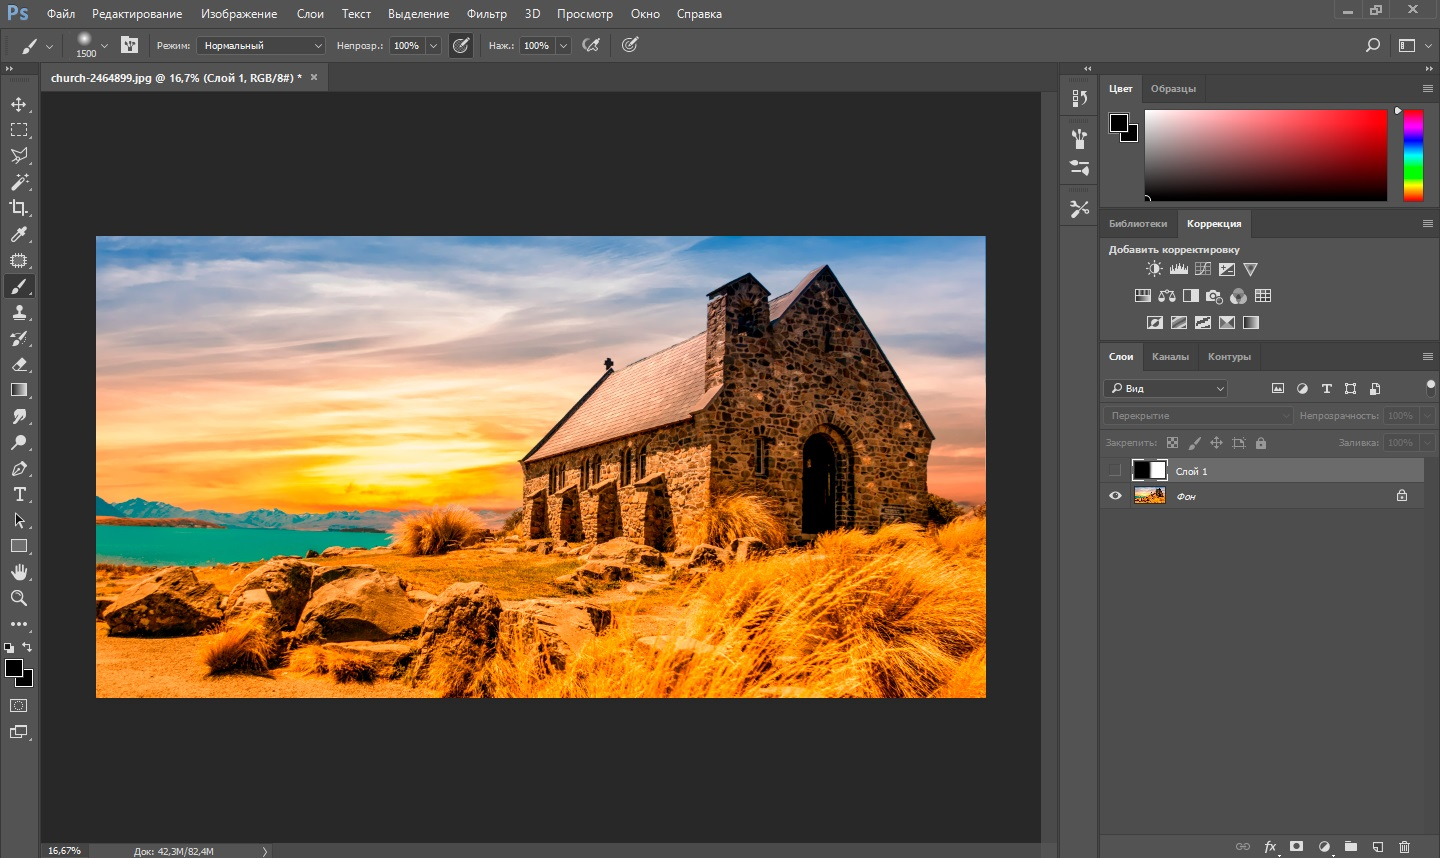Switch to the Образцы tab
Viewport: 1440px width, 858px height.
click(1173, 89)
